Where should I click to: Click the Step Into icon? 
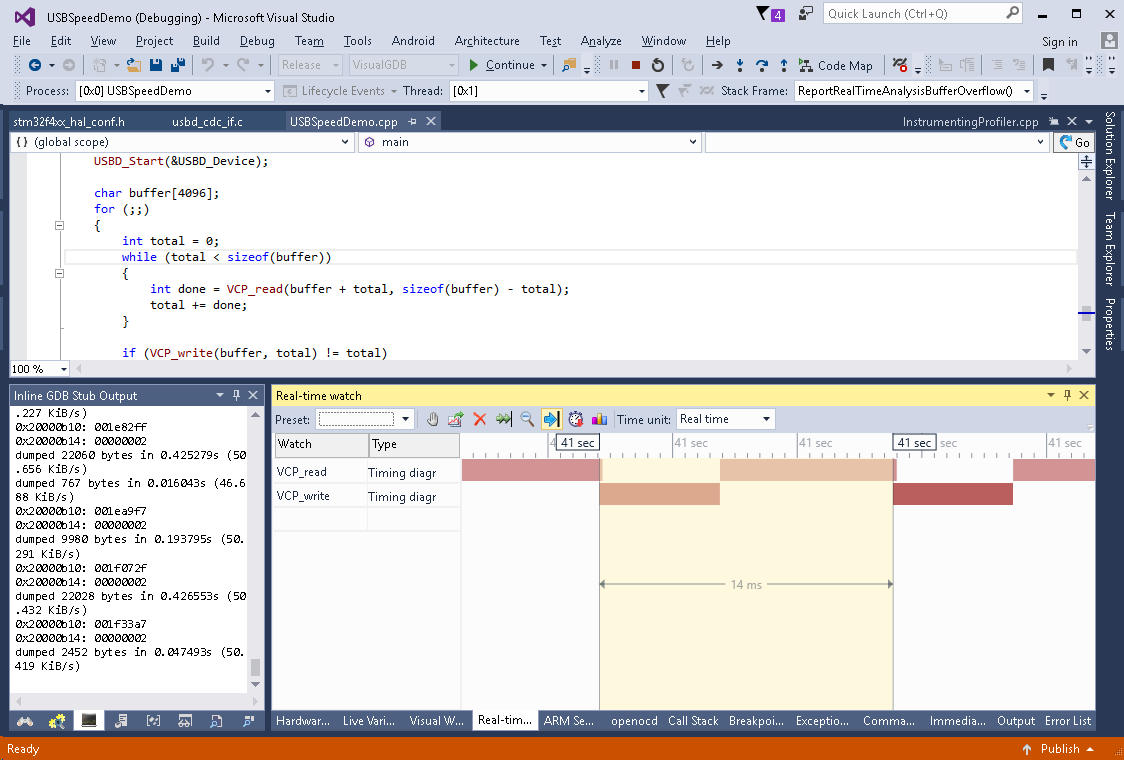(x=740, y=65)
